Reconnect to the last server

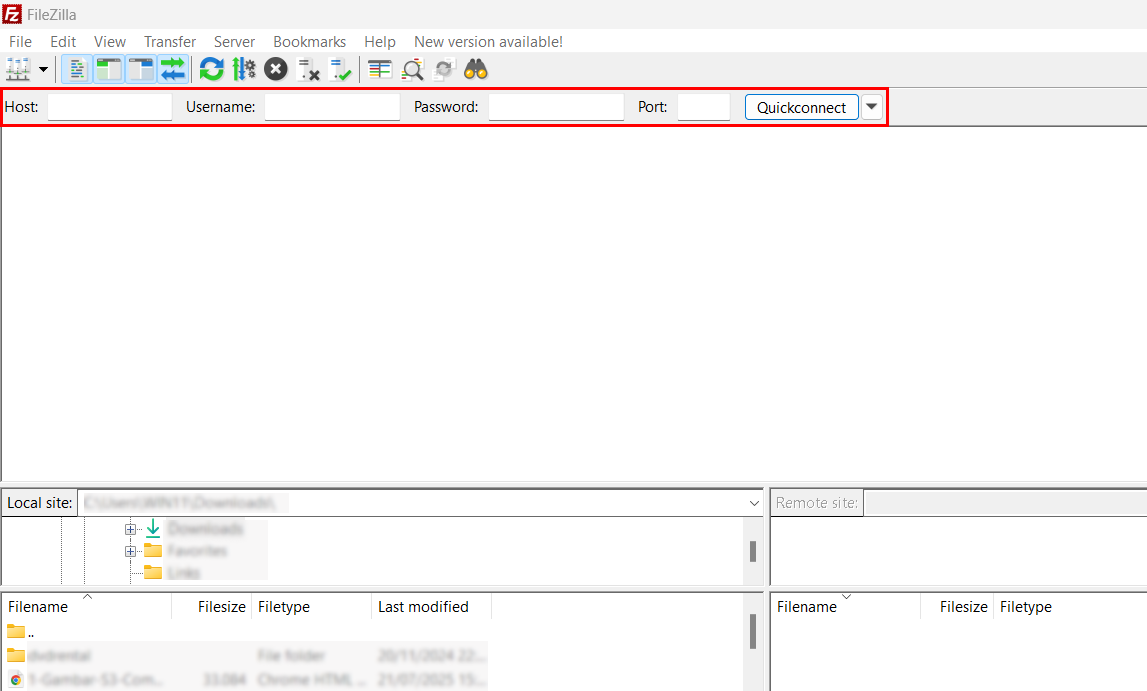pyautogui.click(x=341, y=69)
